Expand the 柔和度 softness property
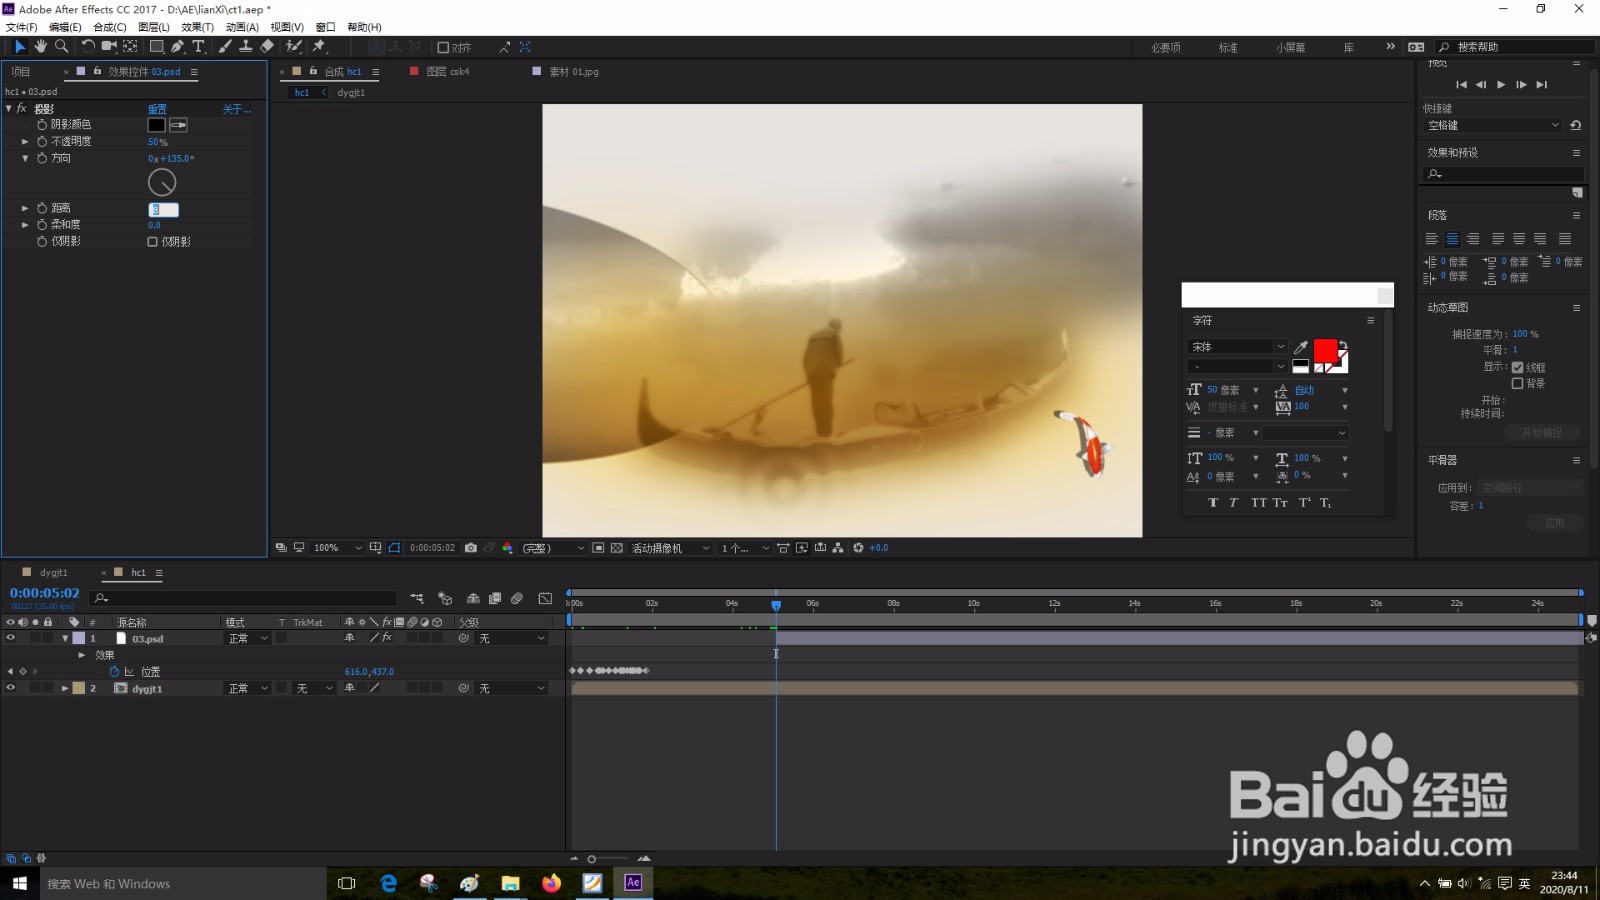This screenshot has width=1600, height=900. (25, 225)
